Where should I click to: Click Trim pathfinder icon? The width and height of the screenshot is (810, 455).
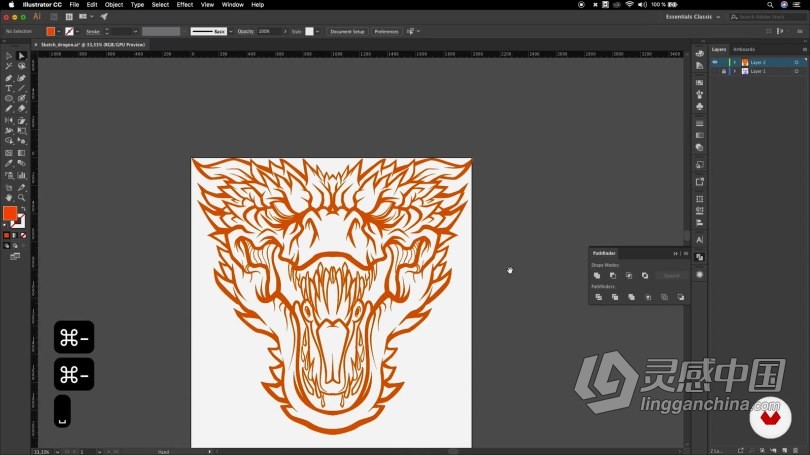point(615,297)
